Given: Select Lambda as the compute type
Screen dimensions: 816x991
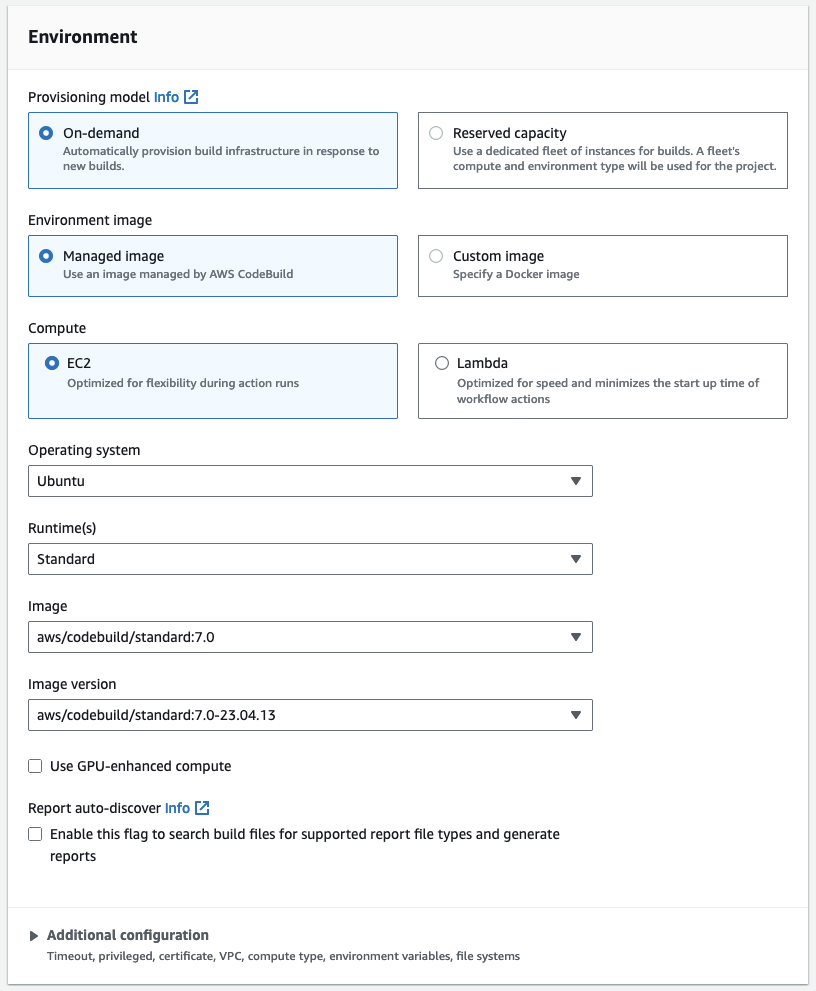Looking at the screenshot, I should pos(442,364).
